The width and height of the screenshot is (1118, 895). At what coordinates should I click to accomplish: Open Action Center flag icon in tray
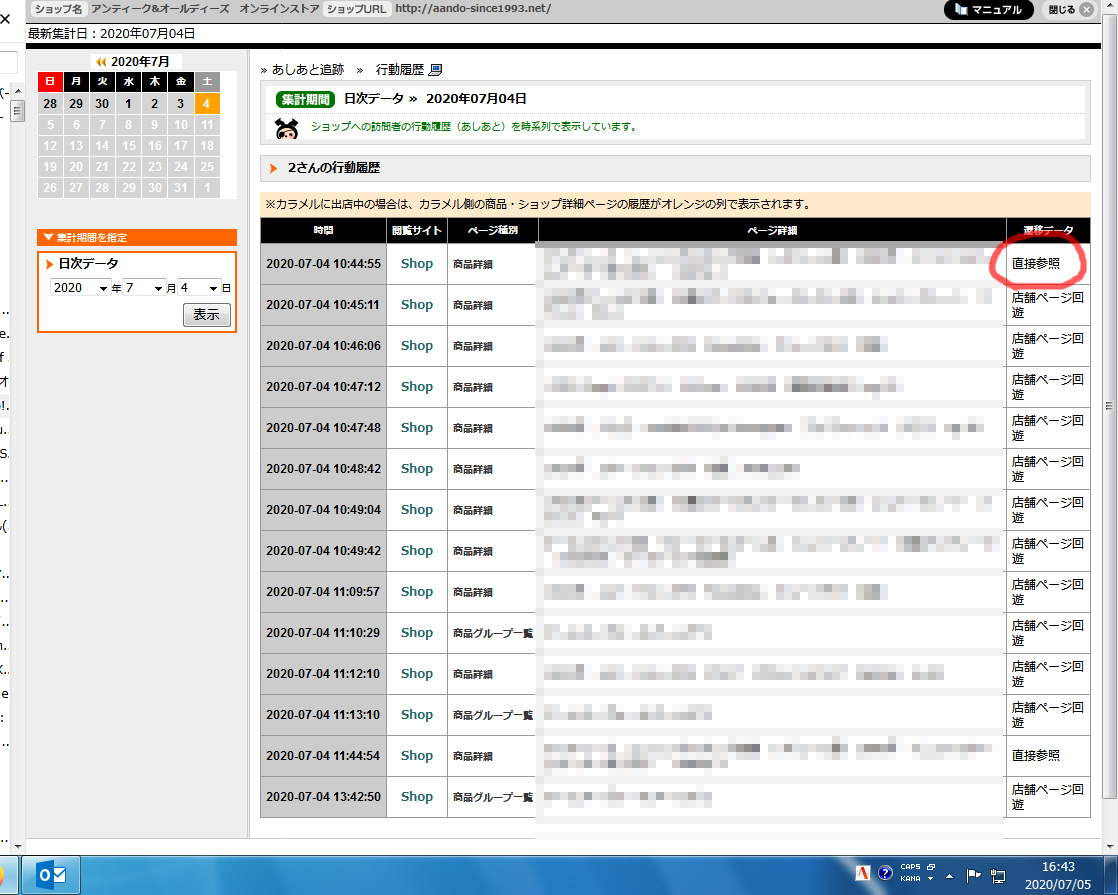tap(973, 874)
